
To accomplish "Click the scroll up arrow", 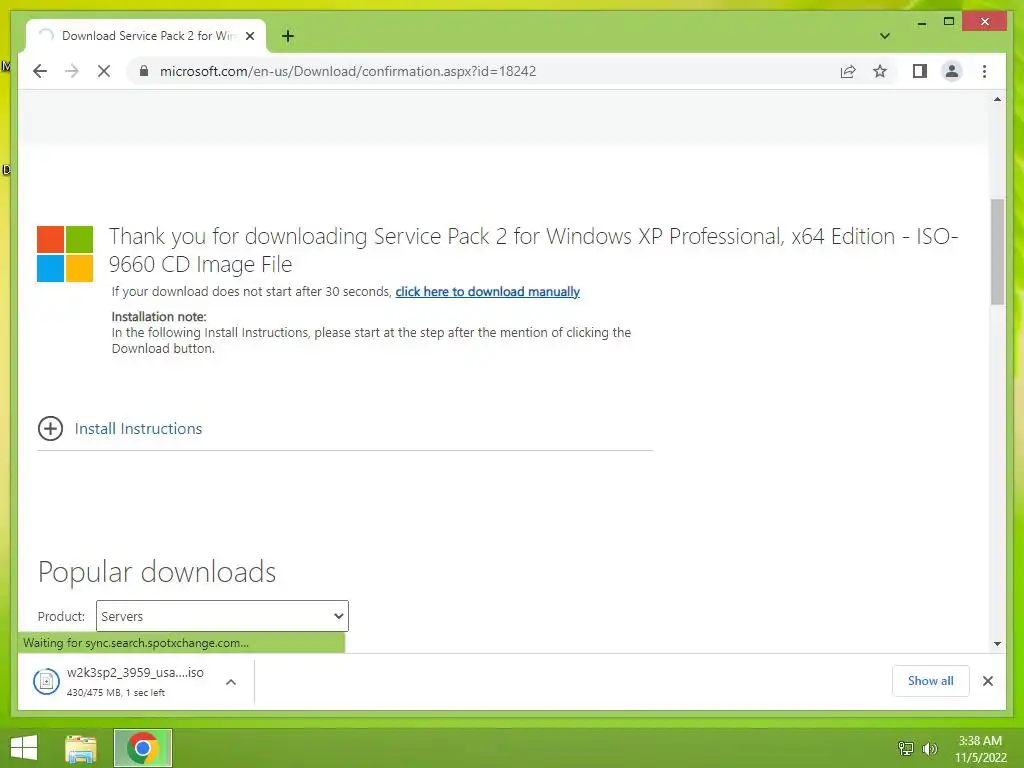I will coord(997,99).
